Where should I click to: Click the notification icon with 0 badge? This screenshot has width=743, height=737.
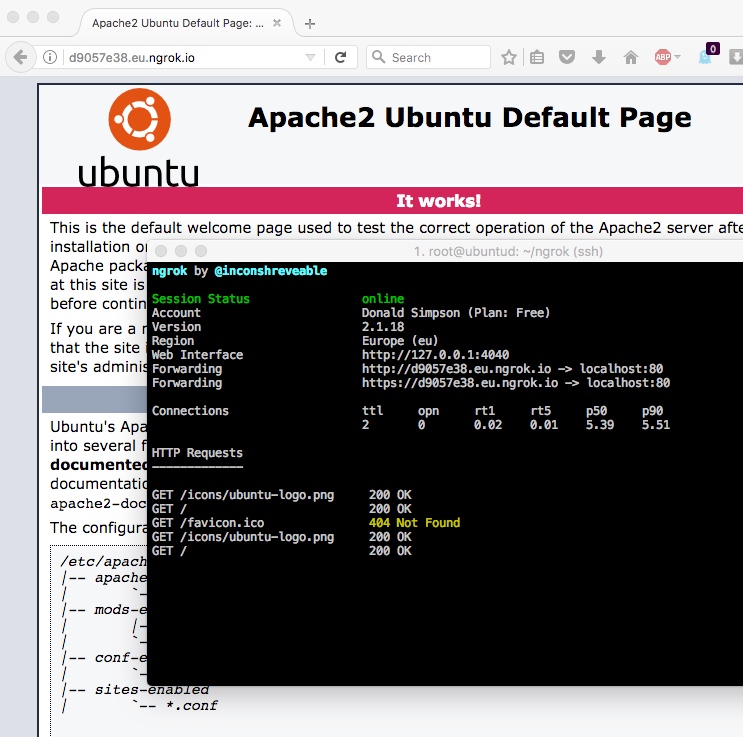coord(706,57)
